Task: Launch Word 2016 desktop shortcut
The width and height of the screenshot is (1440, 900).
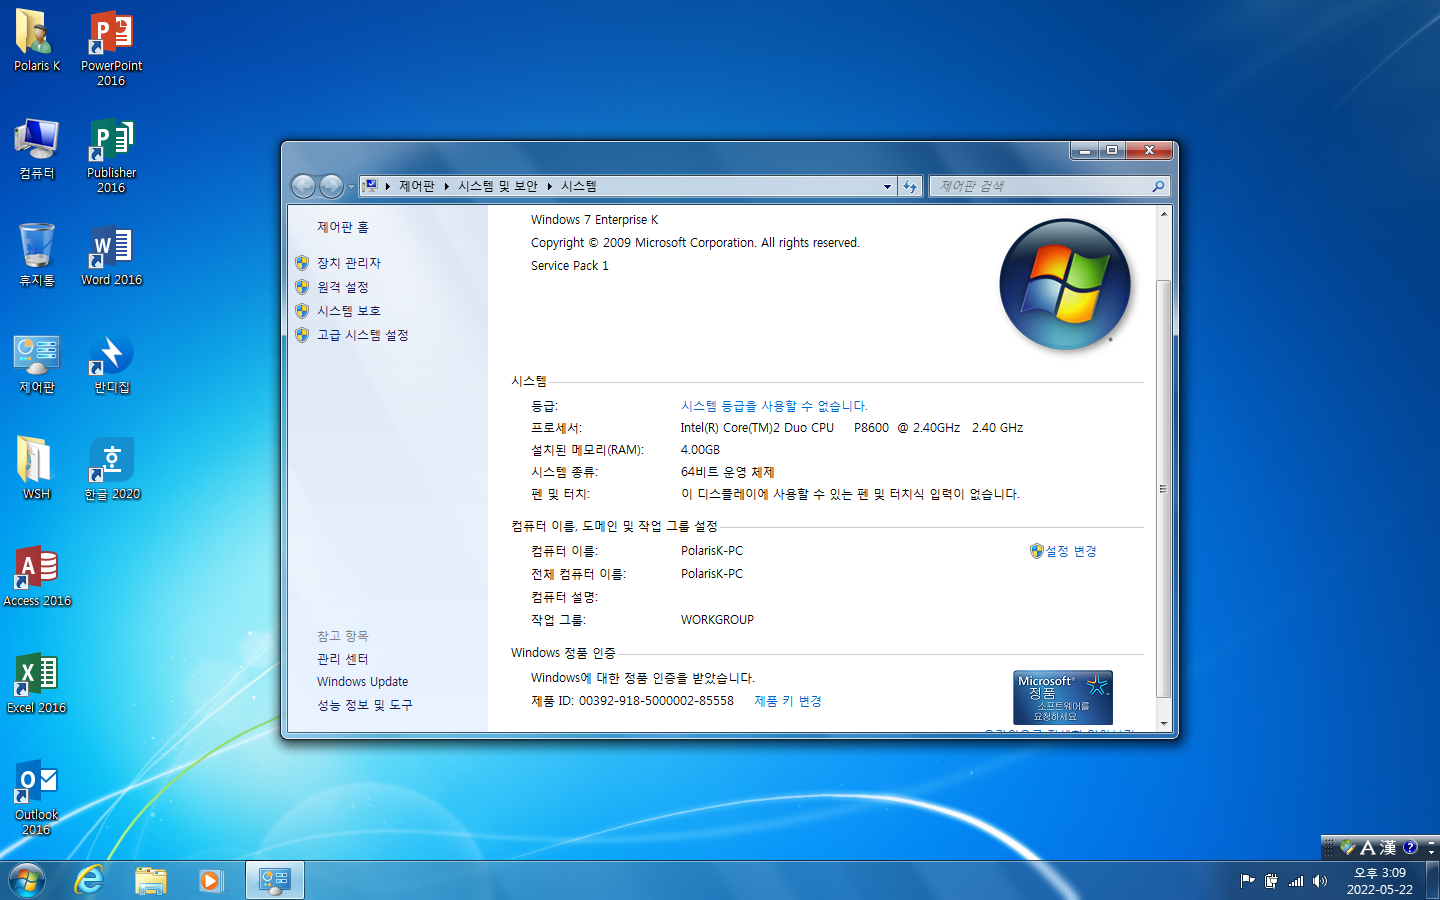Action: point(111,256)
